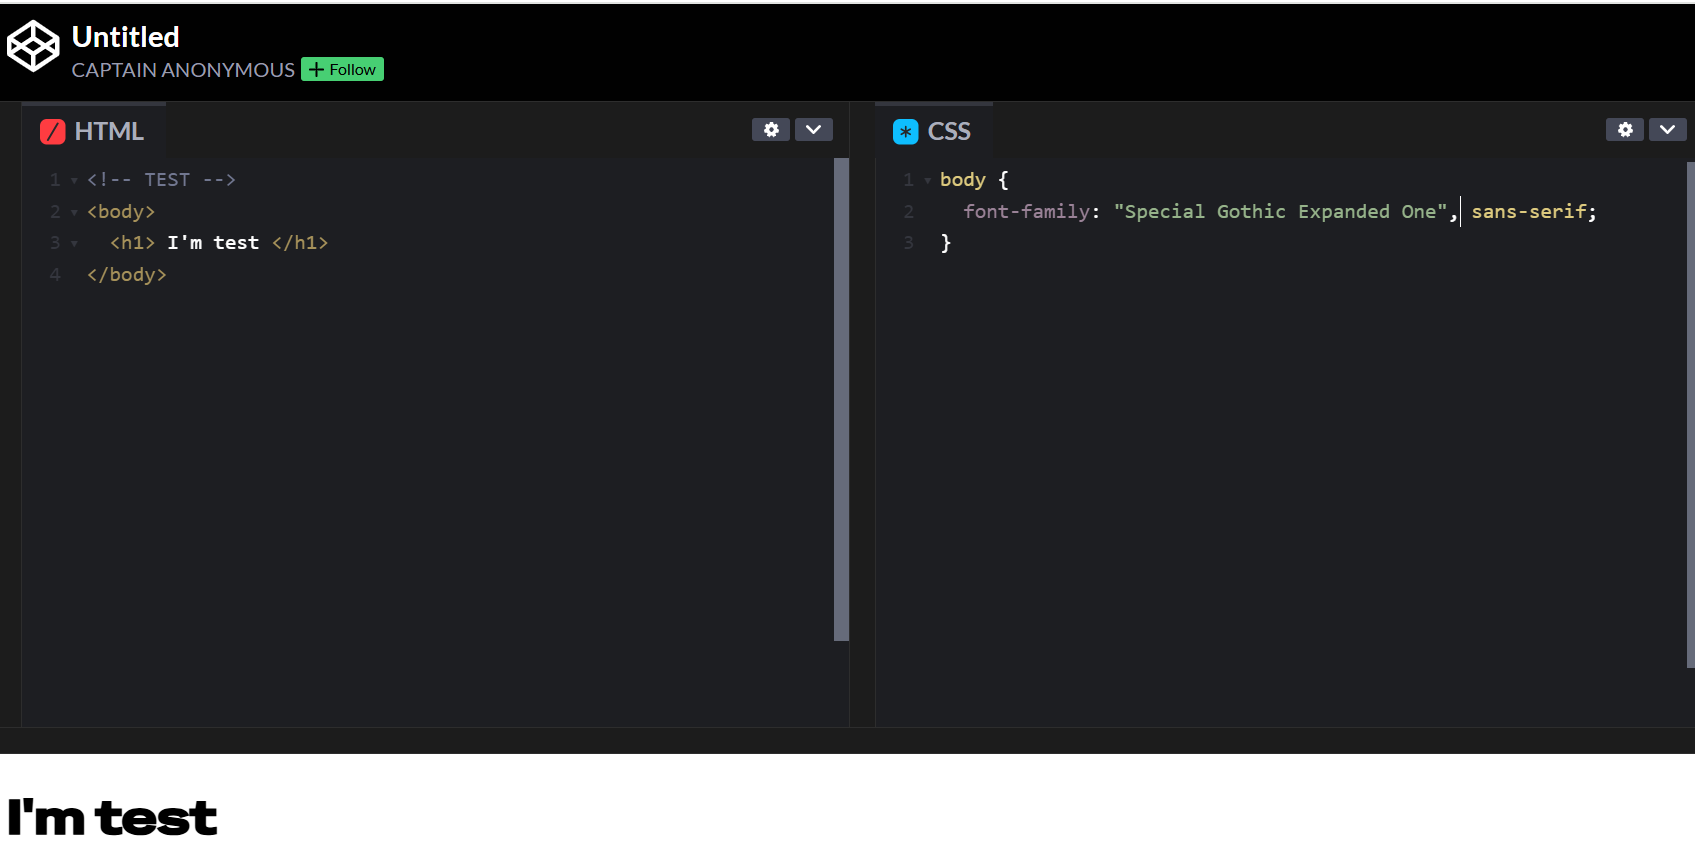The height and width of the screenshot is (860, 1695).
Task: Click the red HTML slash icon
Action: point(52,132)
